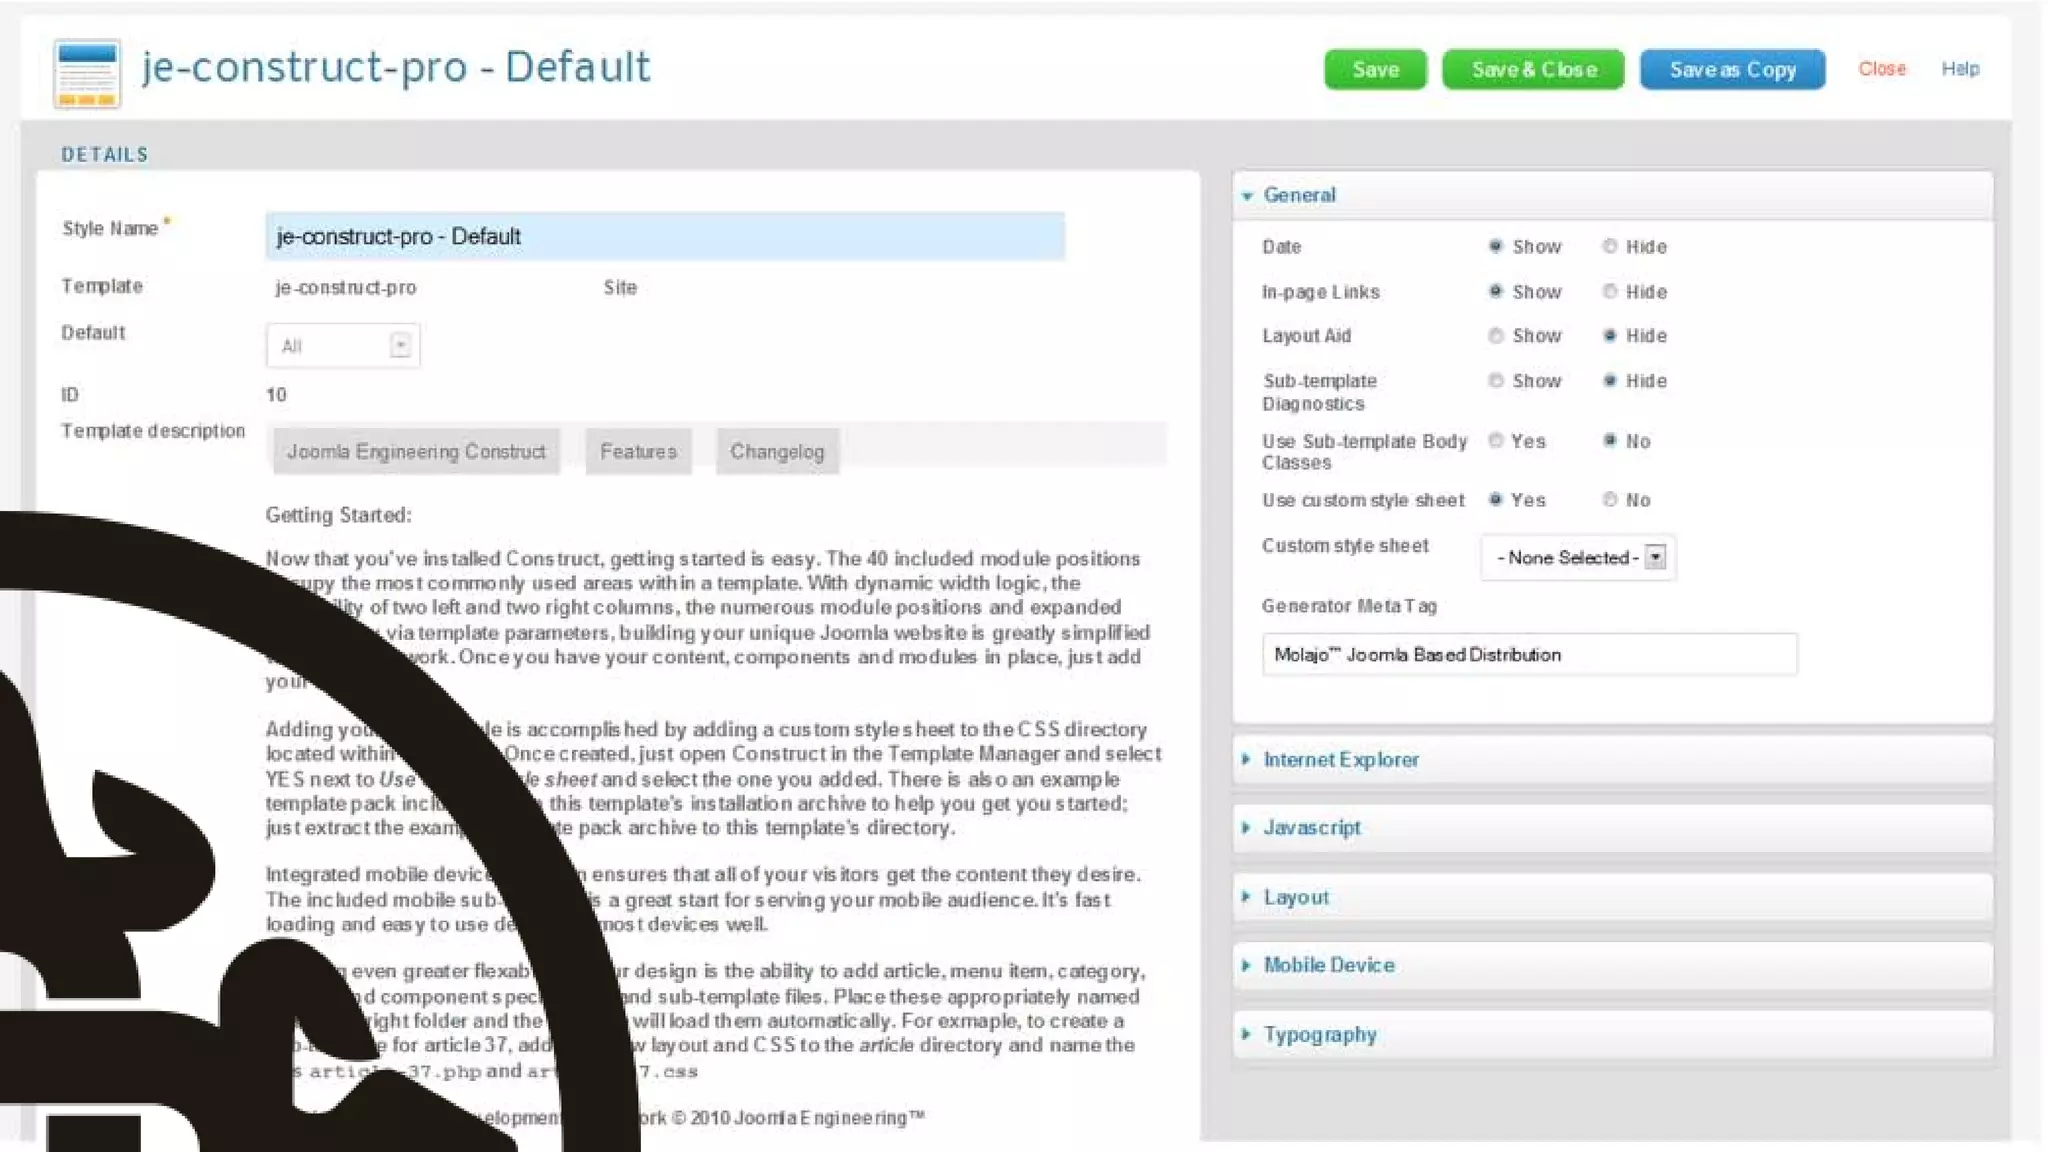Select Yes for Sub-template Body Classes
The image size is (2048, 1152).
click(1495, 441)
